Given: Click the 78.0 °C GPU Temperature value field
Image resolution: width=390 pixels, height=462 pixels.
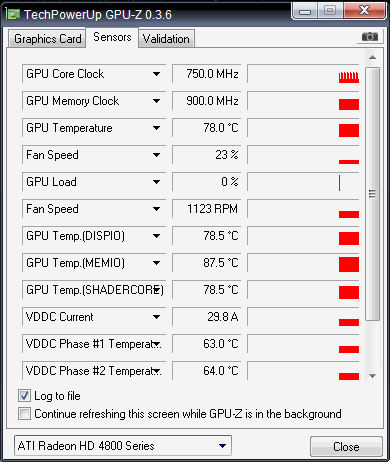Looking at the screenshot, I should click(x=206, y=128).
